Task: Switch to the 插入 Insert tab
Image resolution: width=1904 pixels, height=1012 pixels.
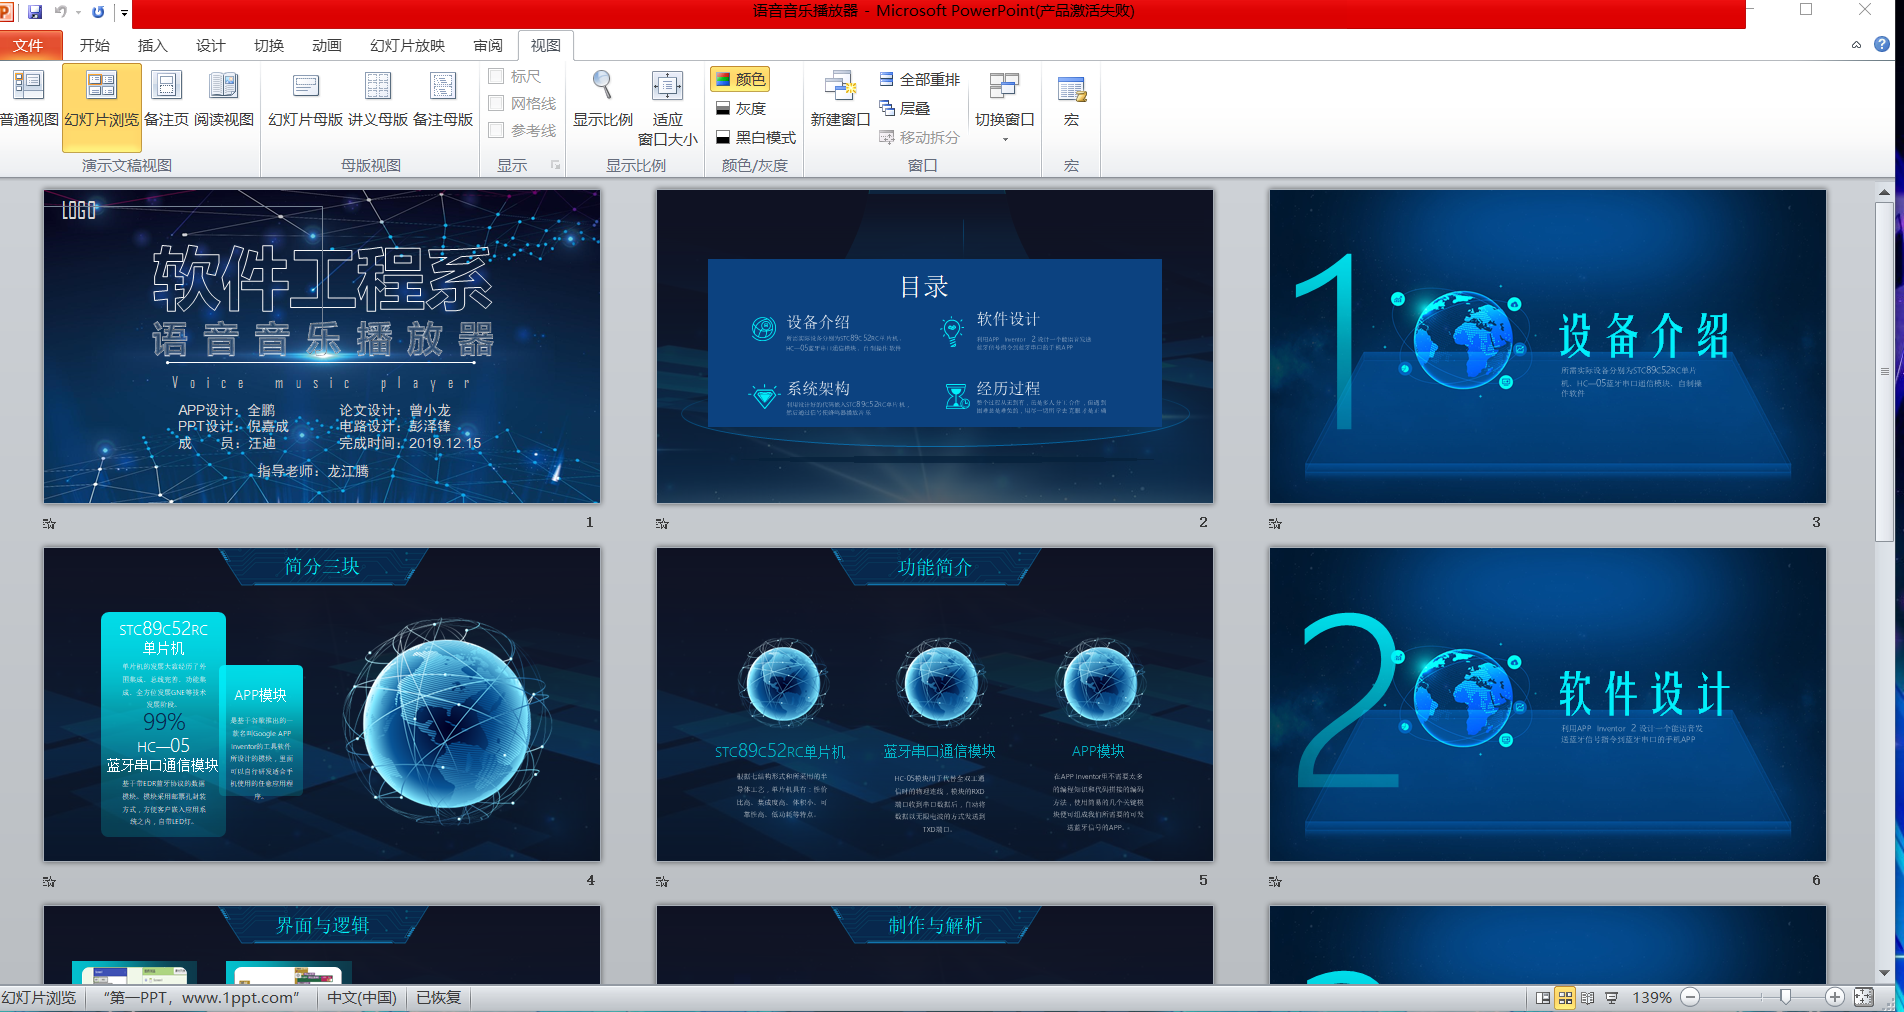Action: point(152,45)
